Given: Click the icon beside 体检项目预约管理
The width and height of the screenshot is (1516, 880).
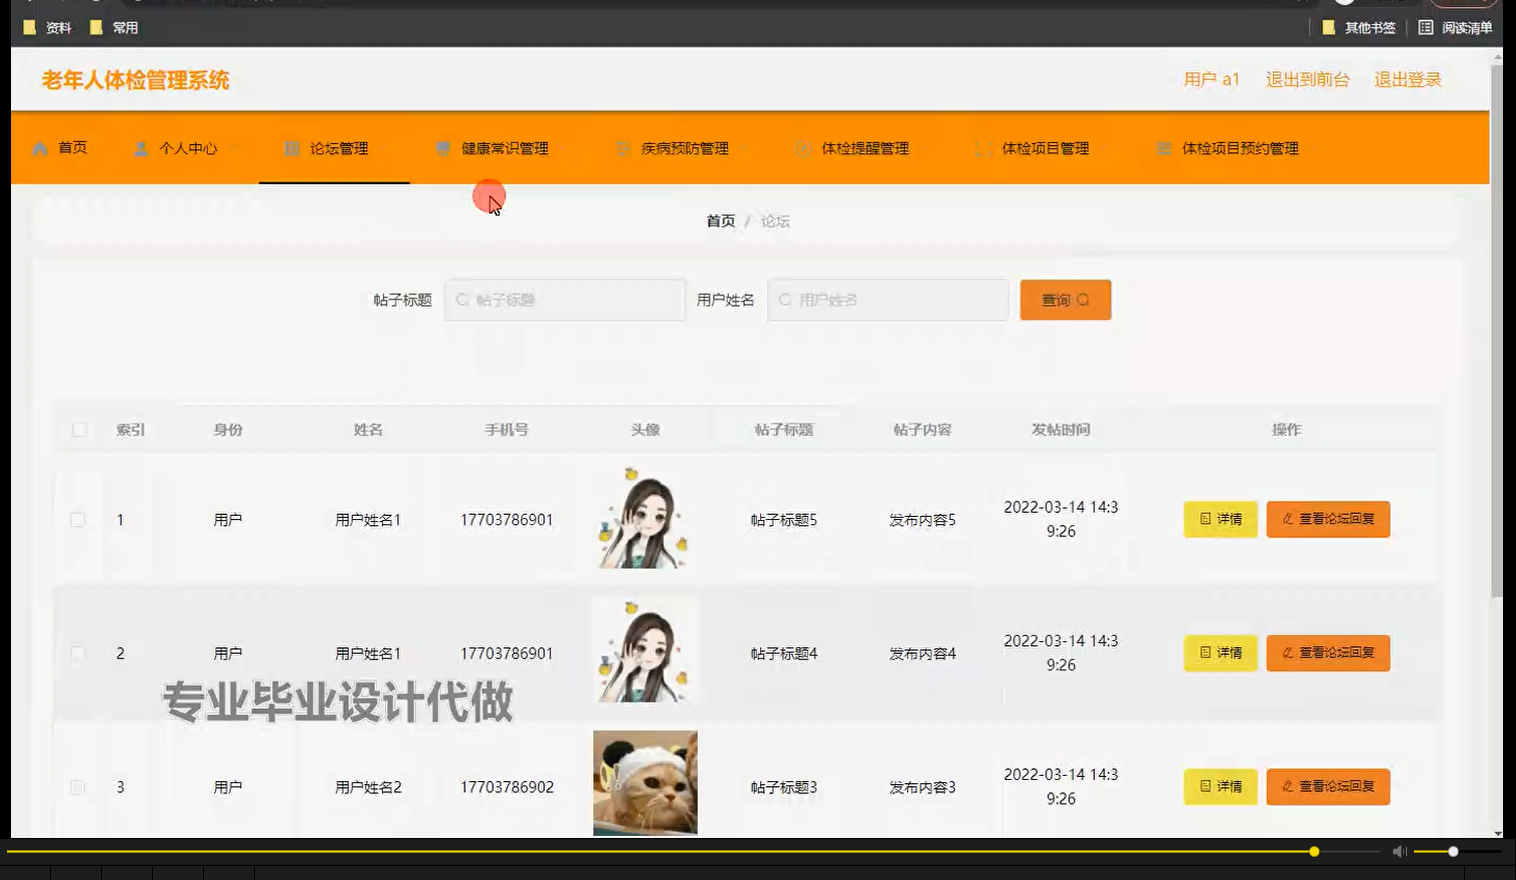Looking at the screenshot, I should (x=1163, y=147).
